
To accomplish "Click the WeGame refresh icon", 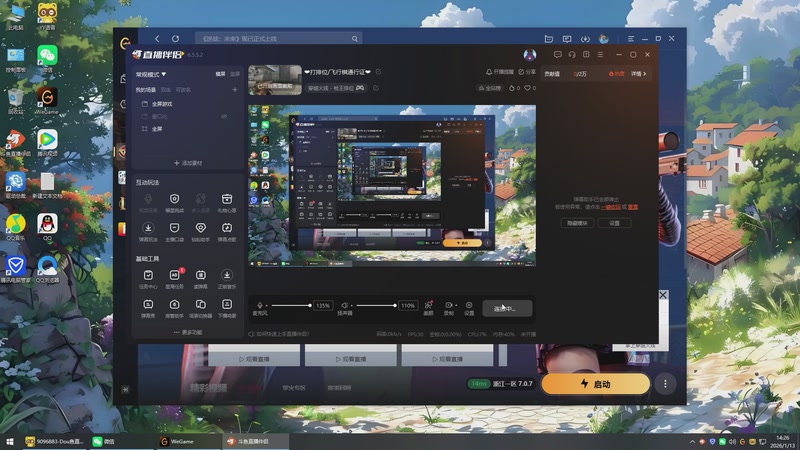I will point(176,38).
